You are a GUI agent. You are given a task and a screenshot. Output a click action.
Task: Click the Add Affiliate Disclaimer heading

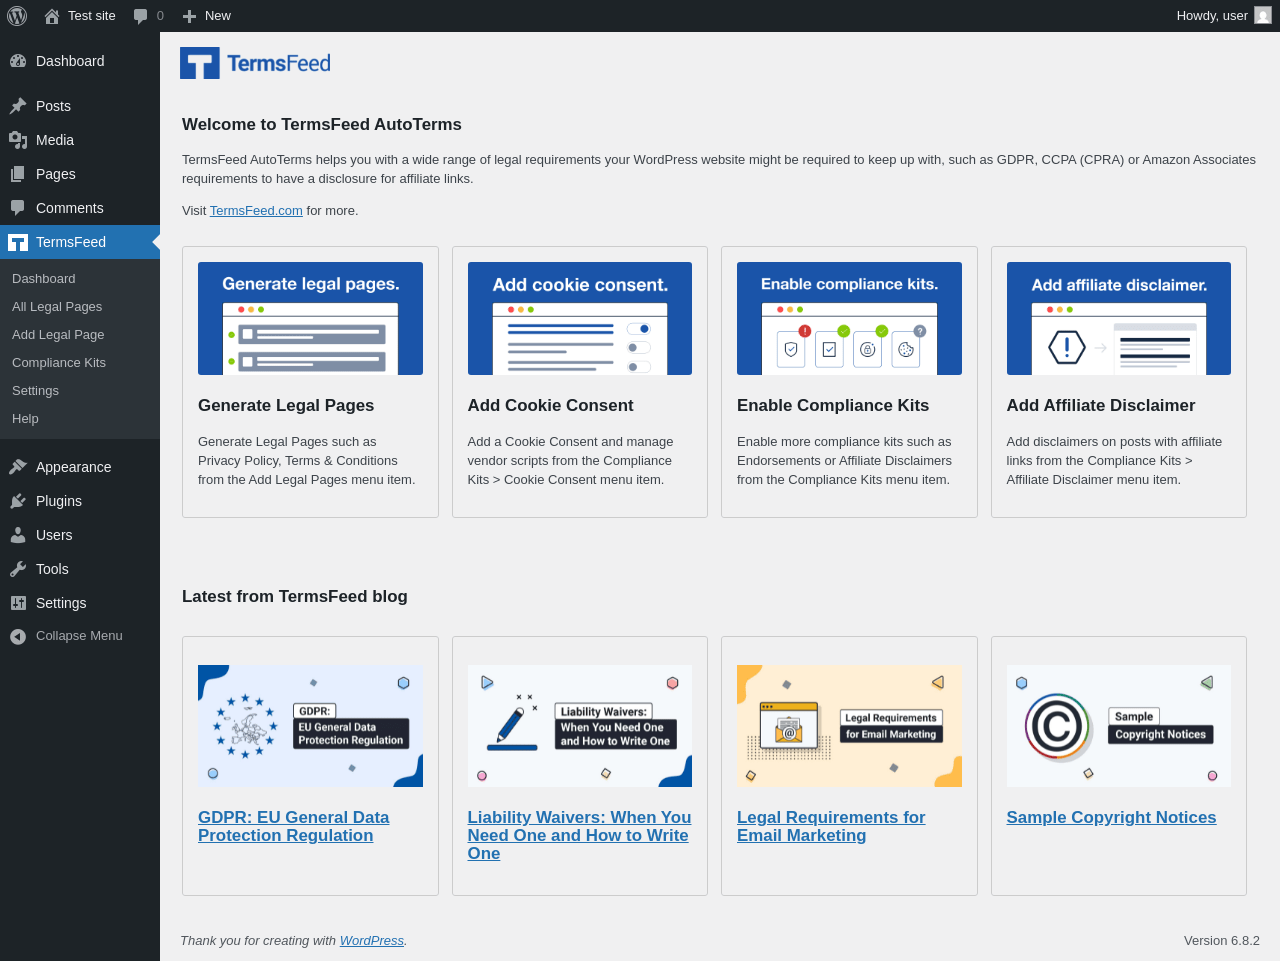(1101, 405)
